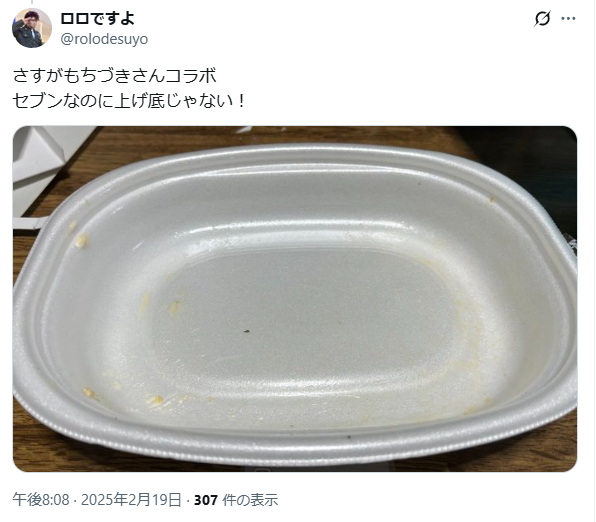
Task: Click the tweet line セブンなのに上げ底じゃない！
Action: (x=130, y=101)
